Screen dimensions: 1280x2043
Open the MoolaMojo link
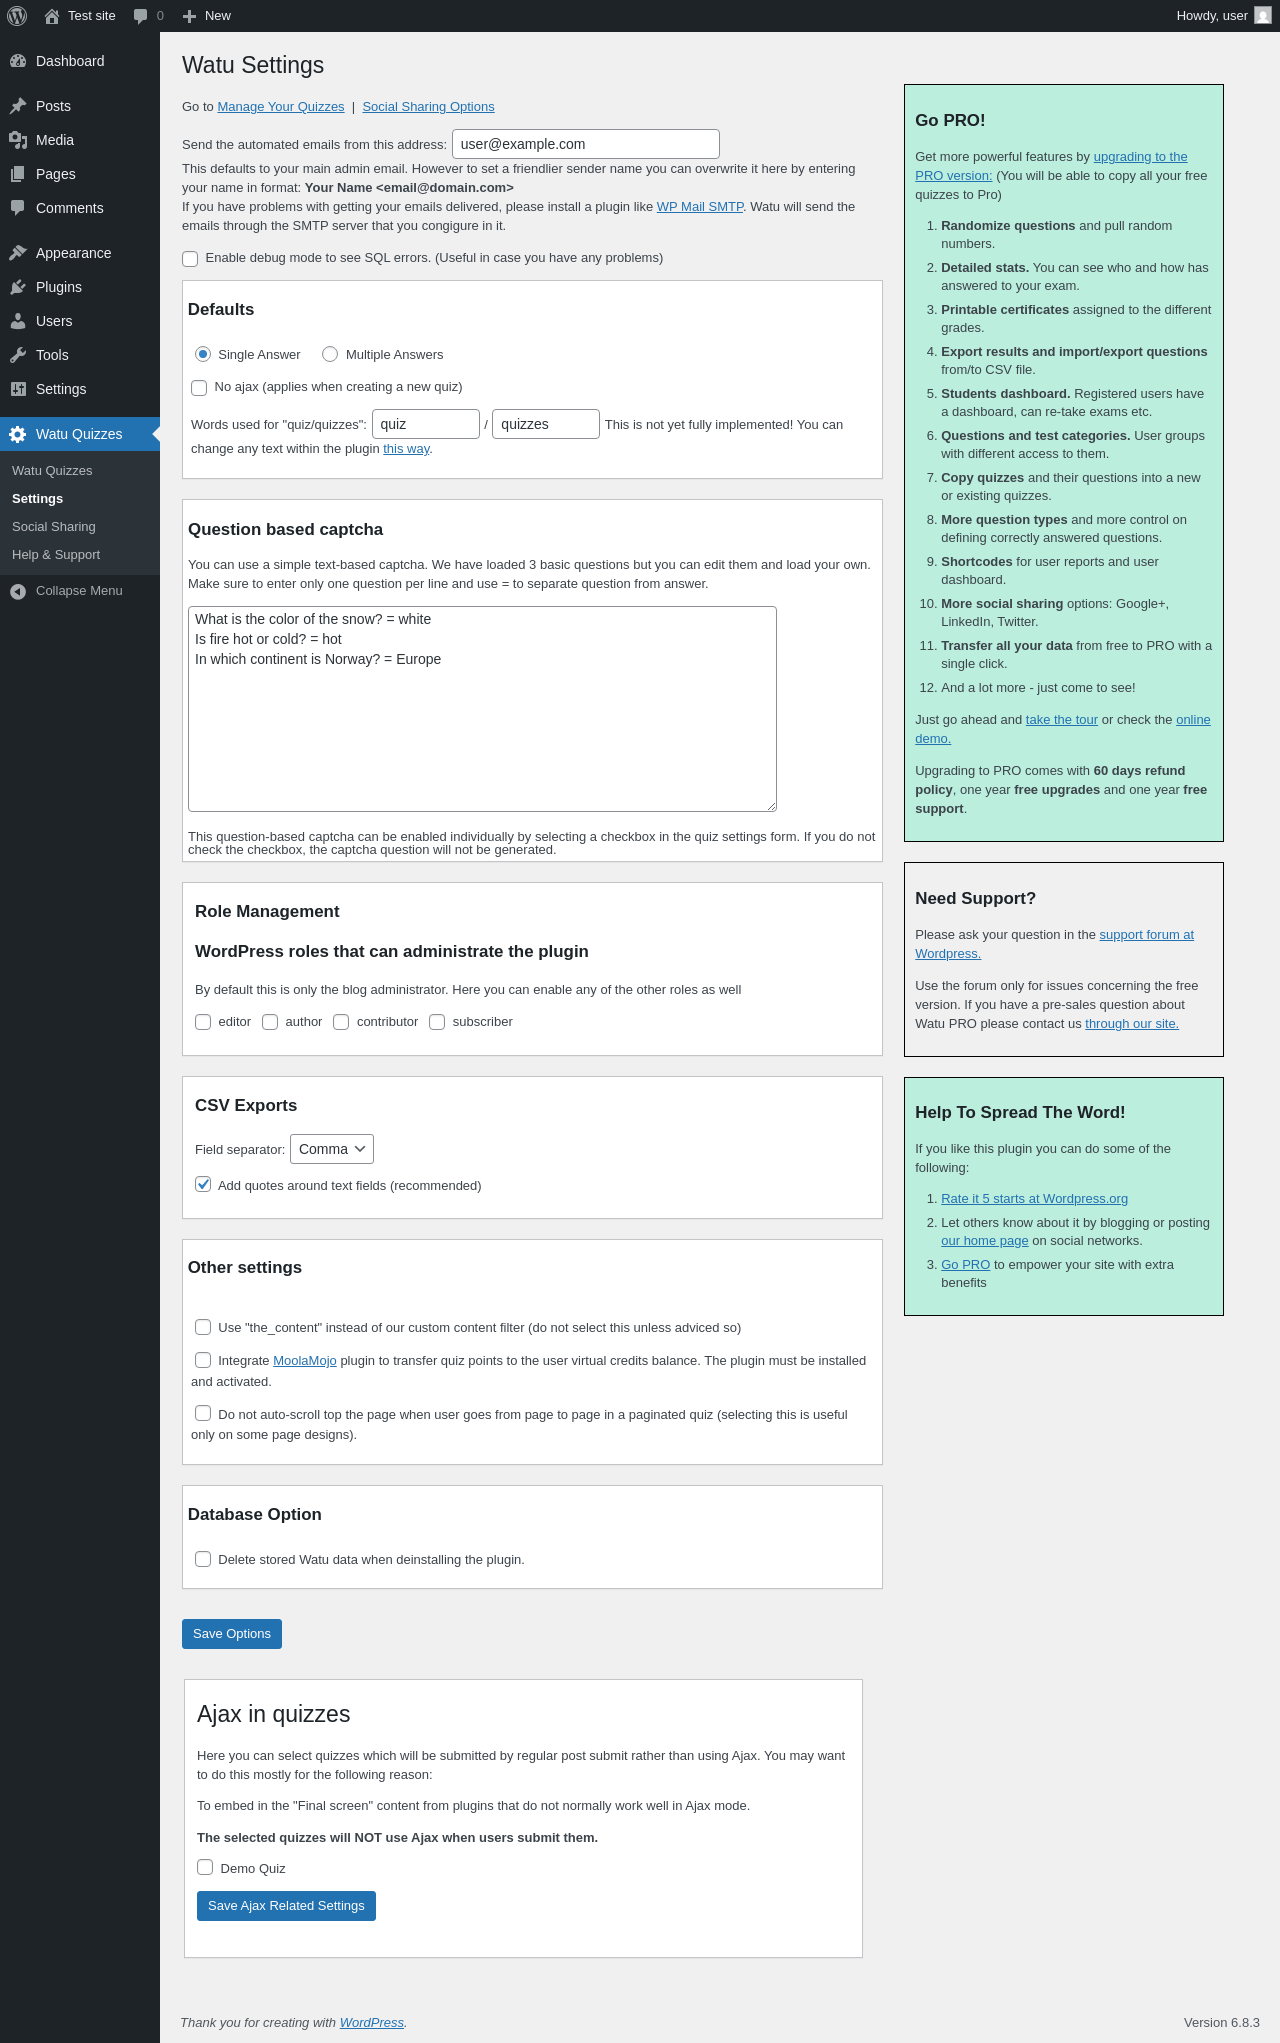pyautogui.click(x=305, y=1361)
